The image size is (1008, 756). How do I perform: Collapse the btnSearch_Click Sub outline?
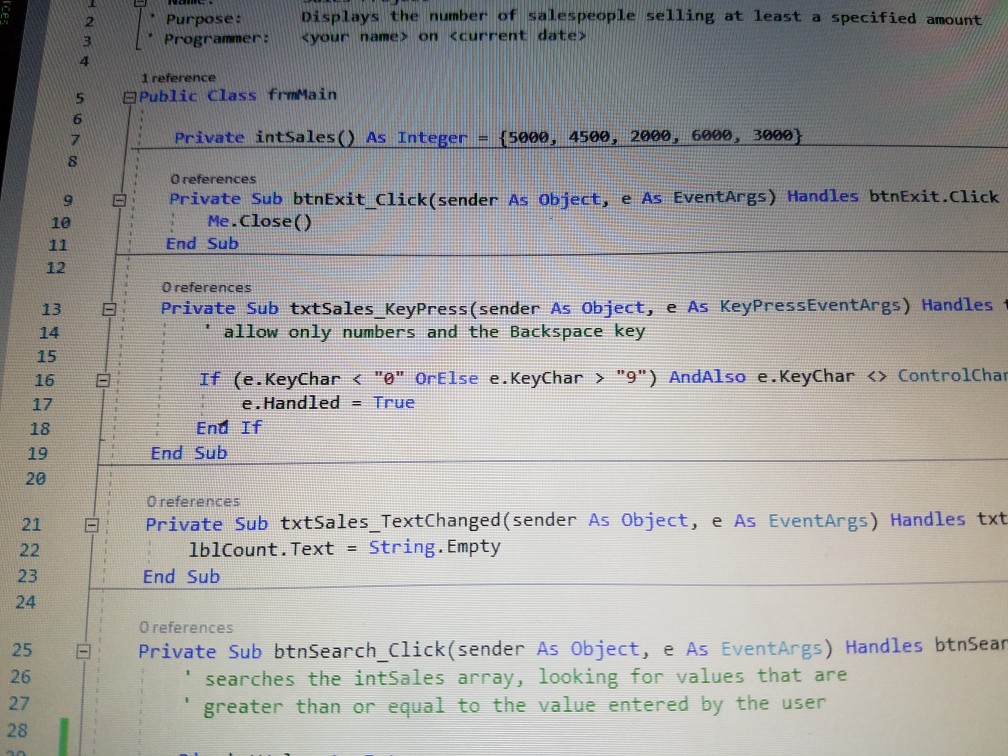pos(83,652)
